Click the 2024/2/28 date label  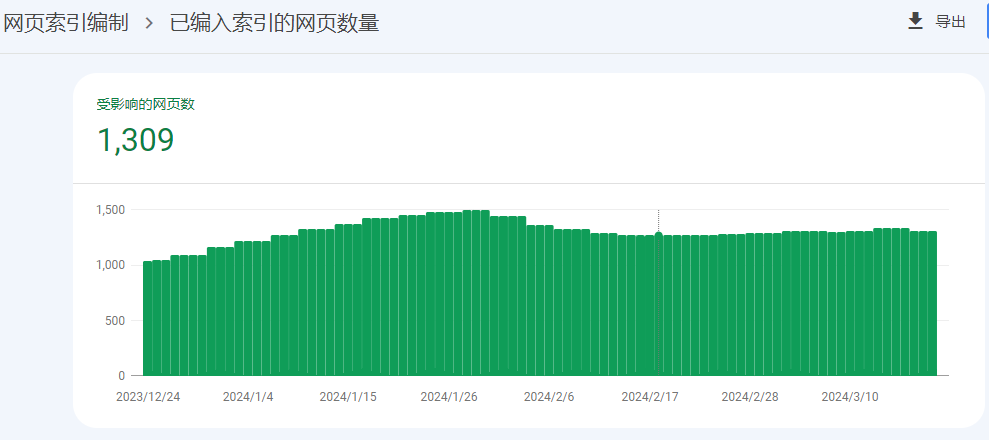click(x=750, y=397)
